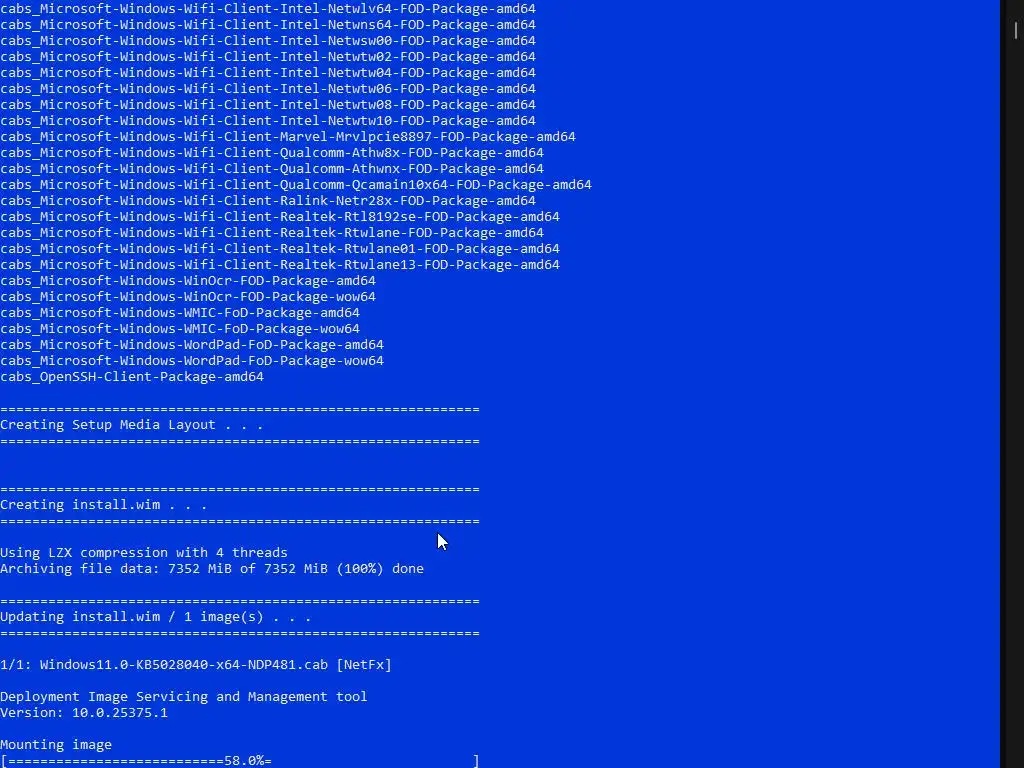Select the Intel-Netwlv64-FOD-Package line
The image size is (1024, 768).
pos(268,8)
